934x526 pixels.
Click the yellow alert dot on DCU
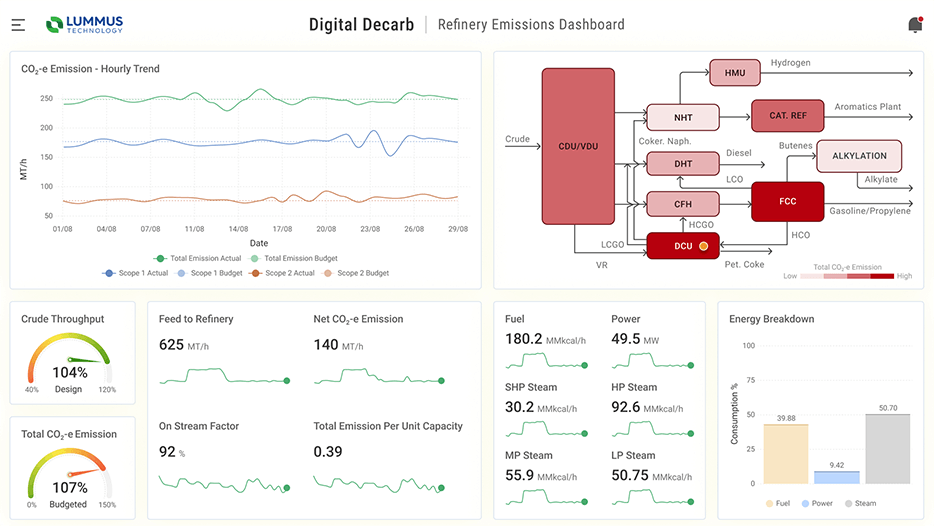tap(703, 245)
